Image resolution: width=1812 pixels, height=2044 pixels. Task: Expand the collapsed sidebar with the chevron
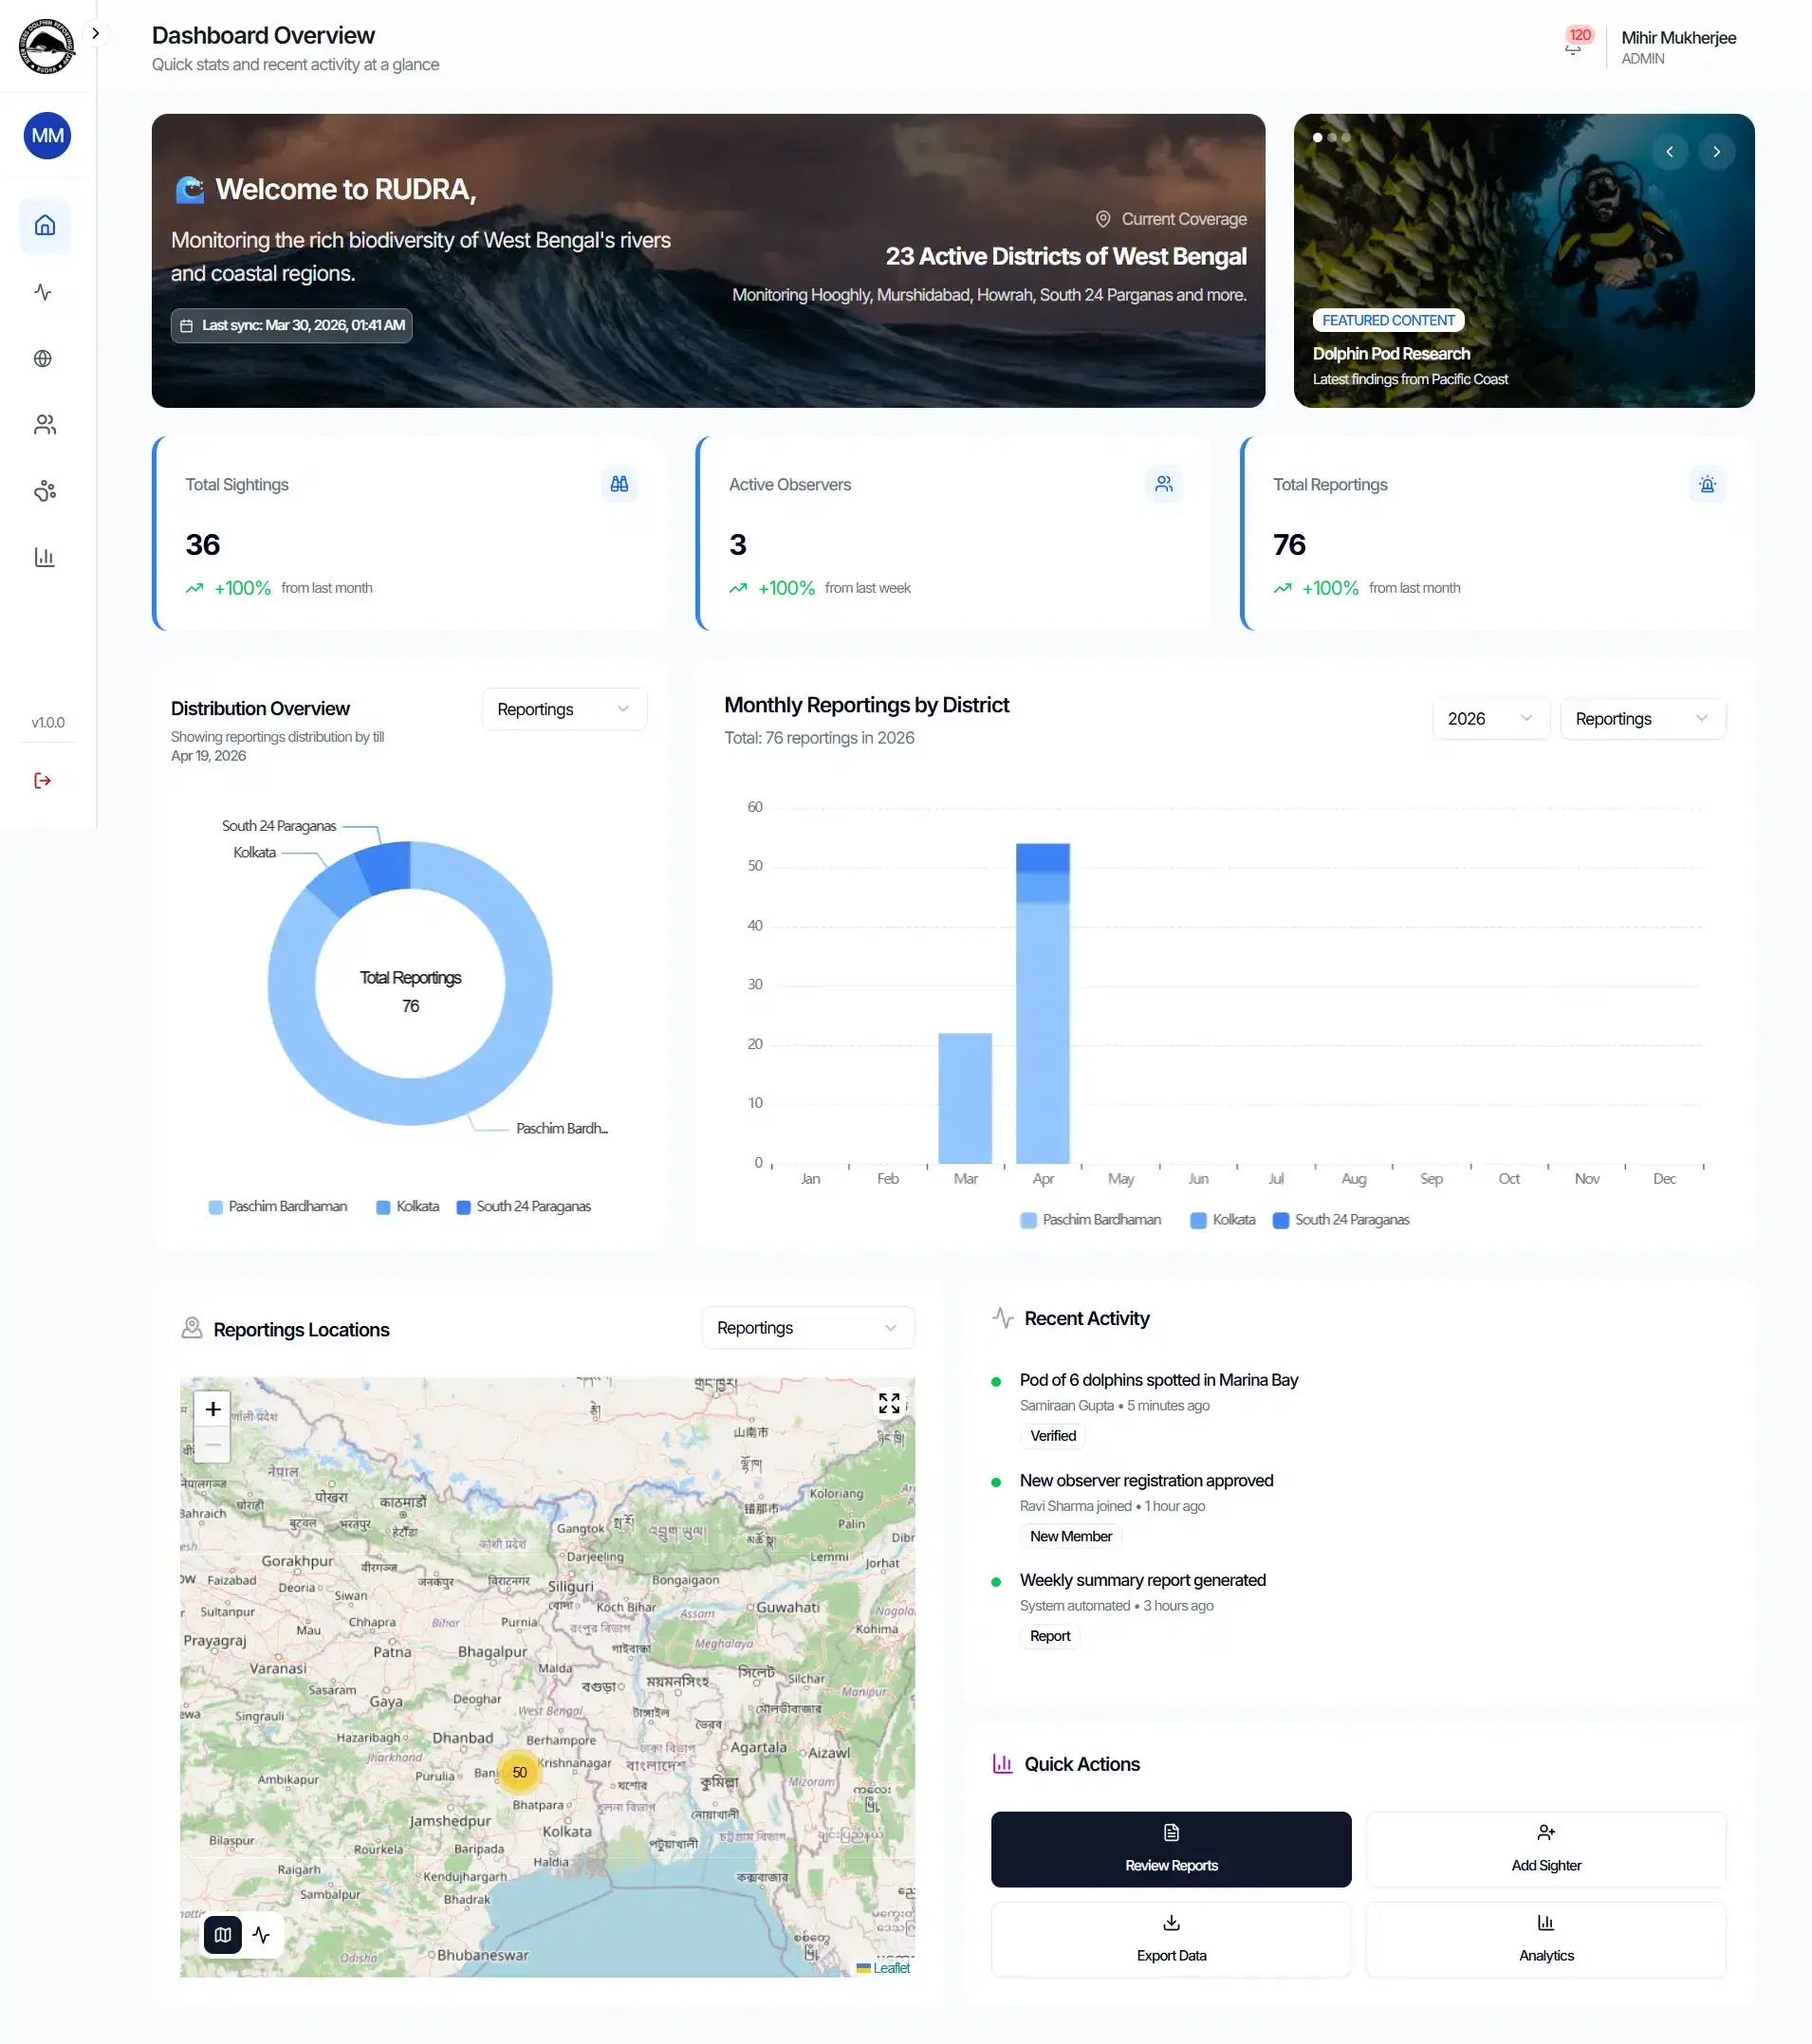click(96, 33)
